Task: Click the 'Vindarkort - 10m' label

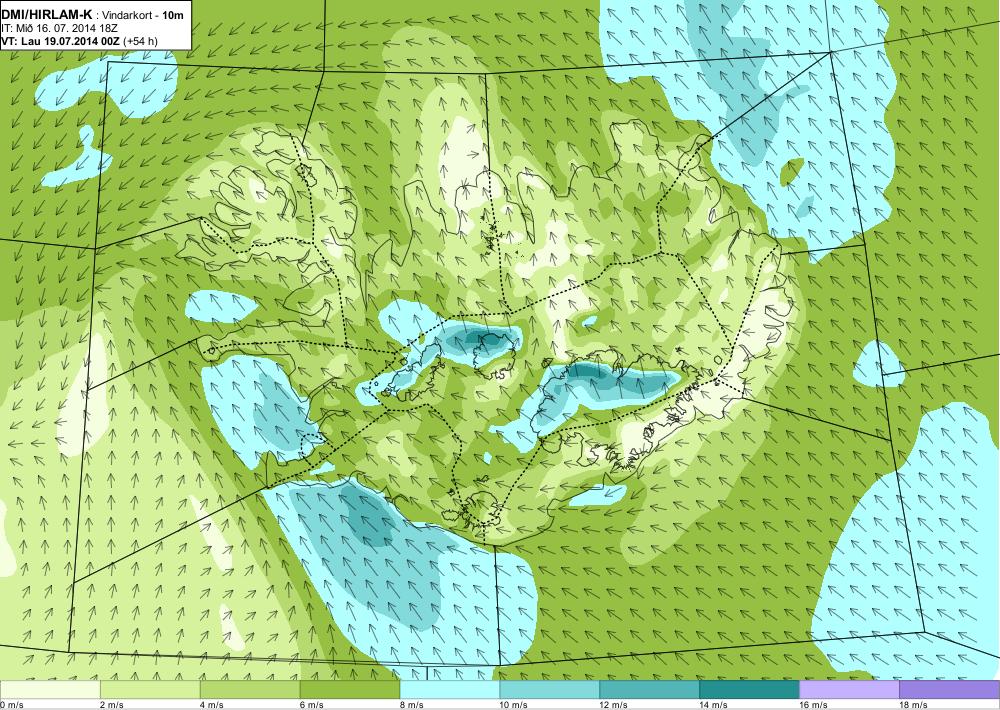Action: click(143, 16)
